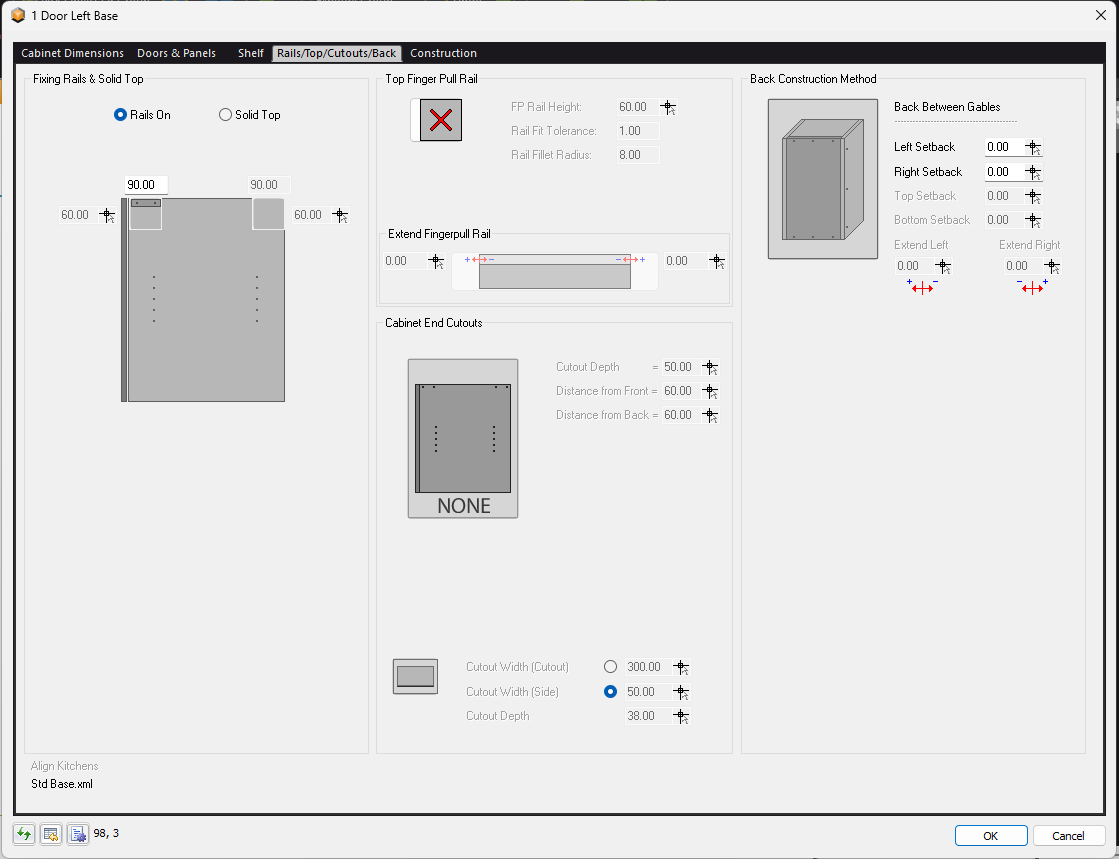Go to the Construction tab
This screenshot has height=859, width=1119.
pos(443,54)
